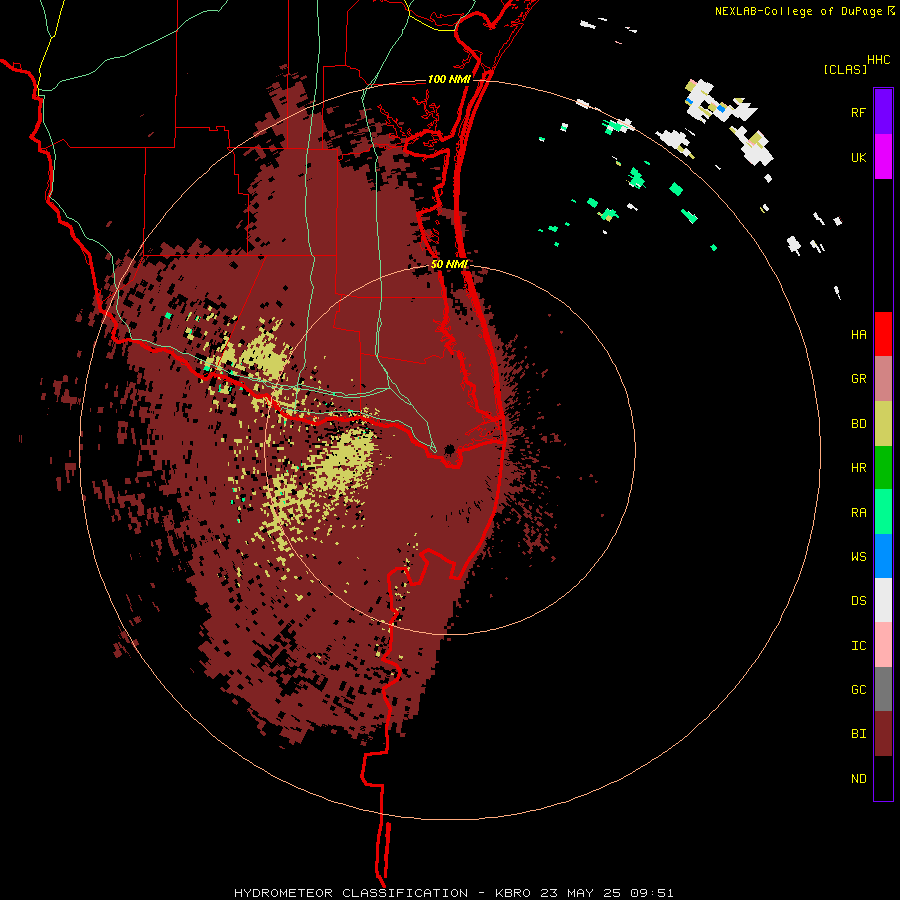Click the RF purple legend swatch
The height and width of the screenshot is (900, 900).
[x=883, y=112]
